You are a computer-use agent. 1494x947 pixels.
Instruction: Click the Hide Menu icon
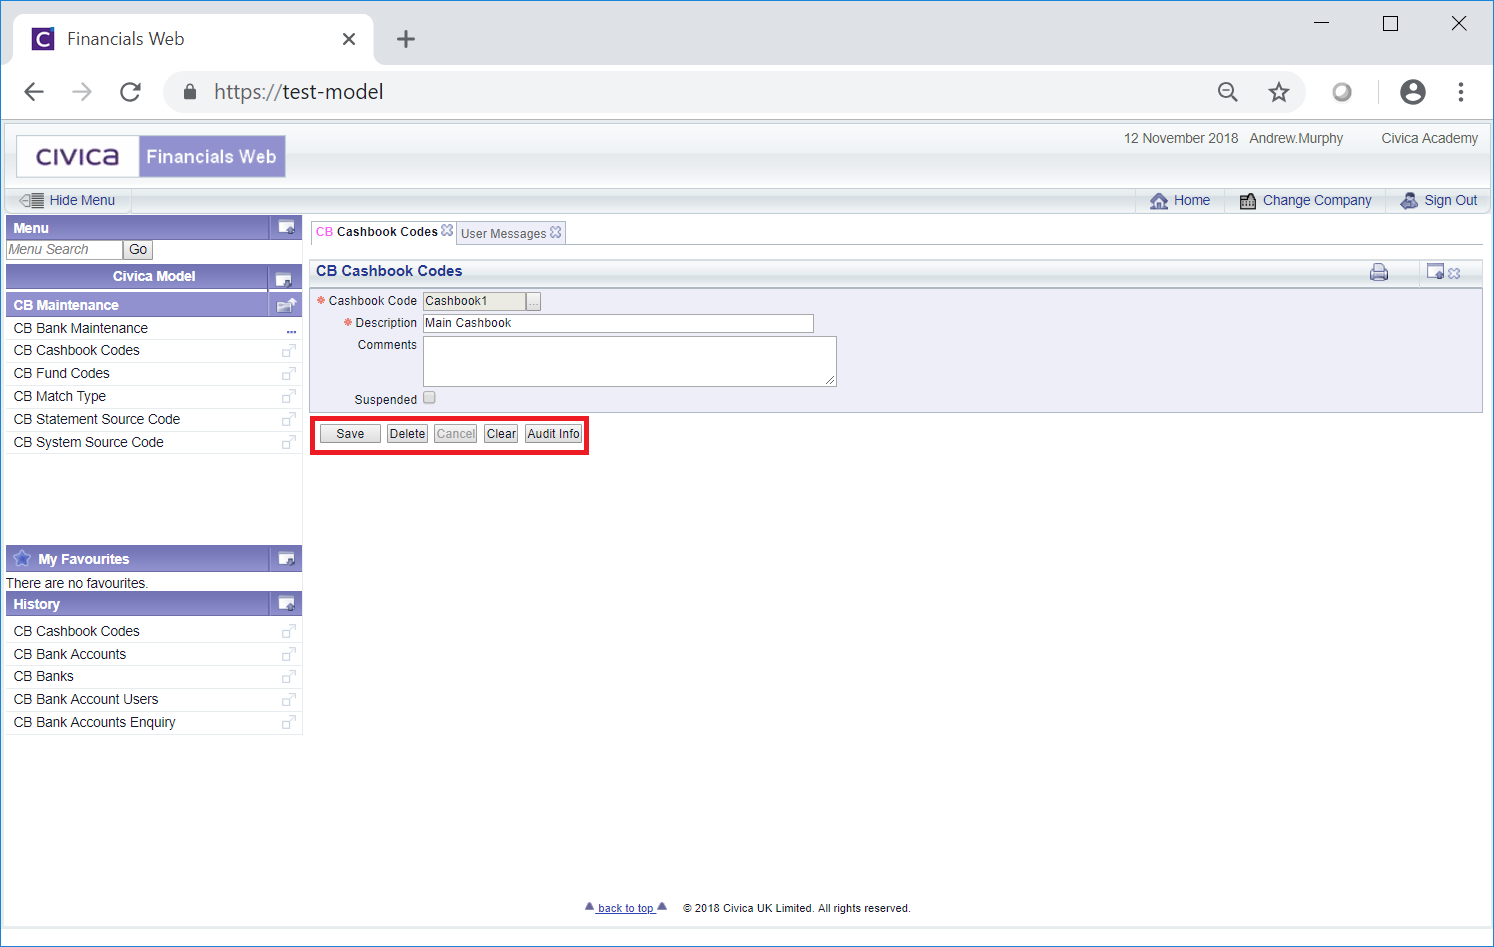pyautogui.click(x=31, y=200)
